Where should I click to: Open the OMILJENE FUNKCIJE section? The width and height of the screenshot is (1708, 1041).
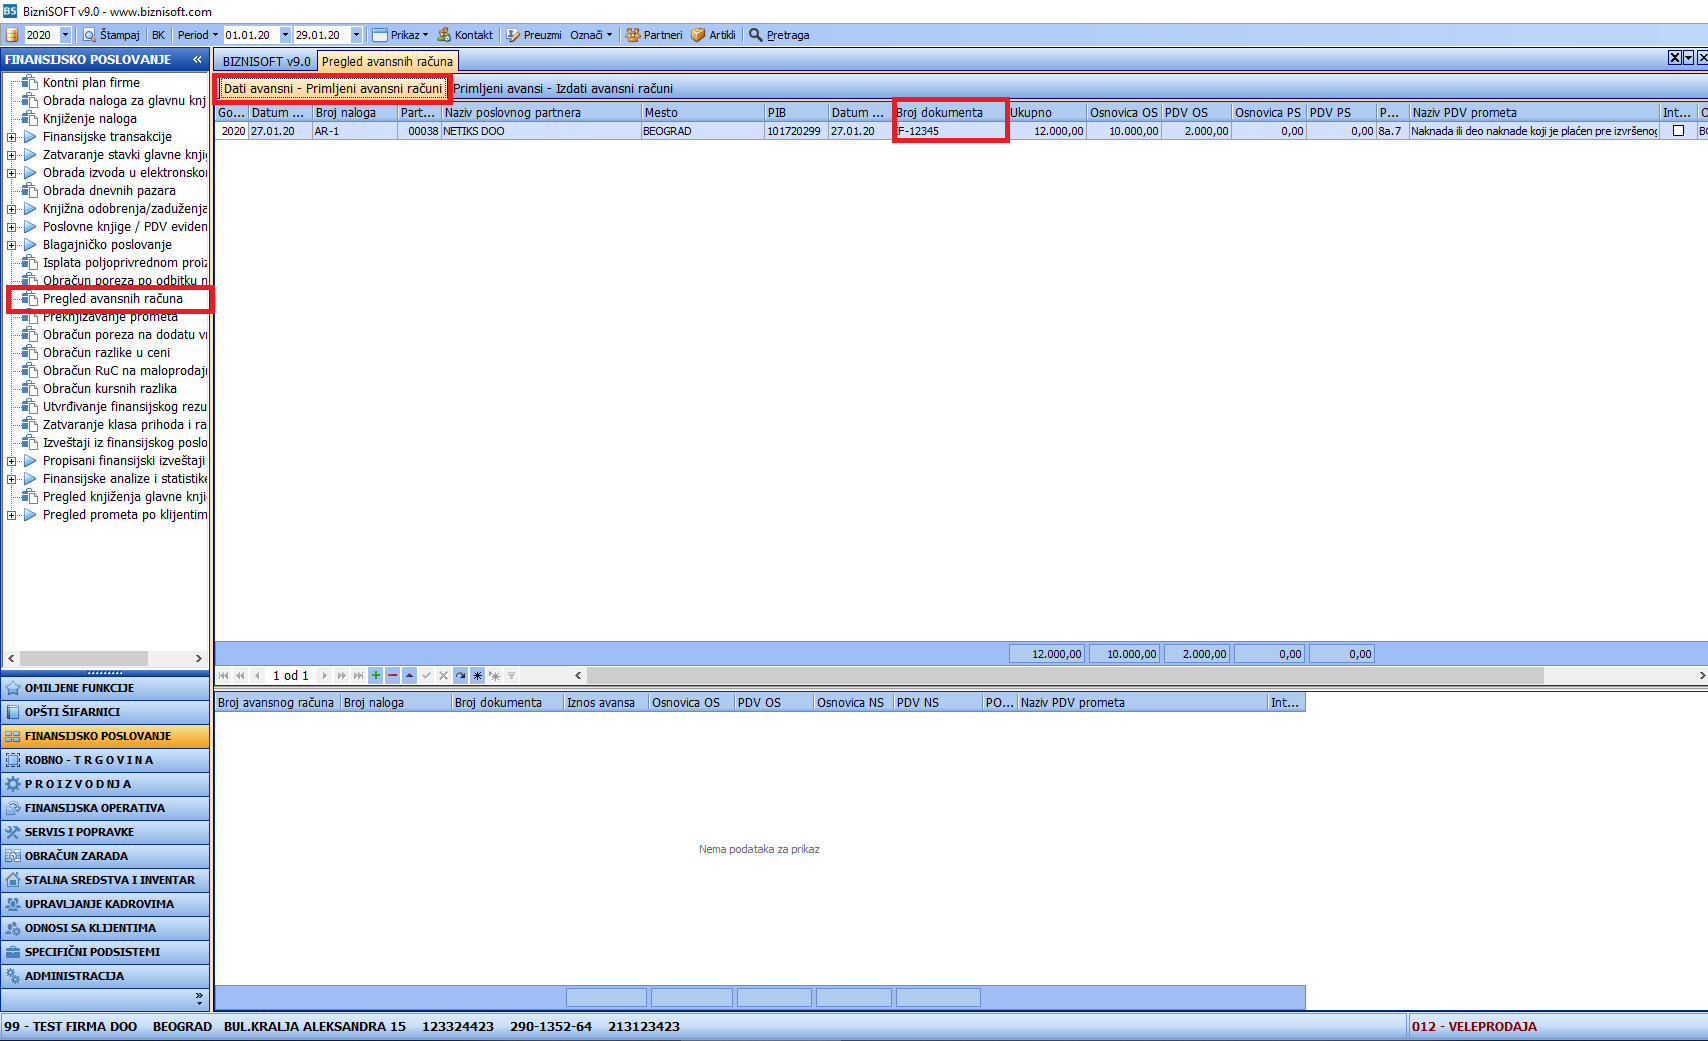pyautogui.click(x=105, y=688)
